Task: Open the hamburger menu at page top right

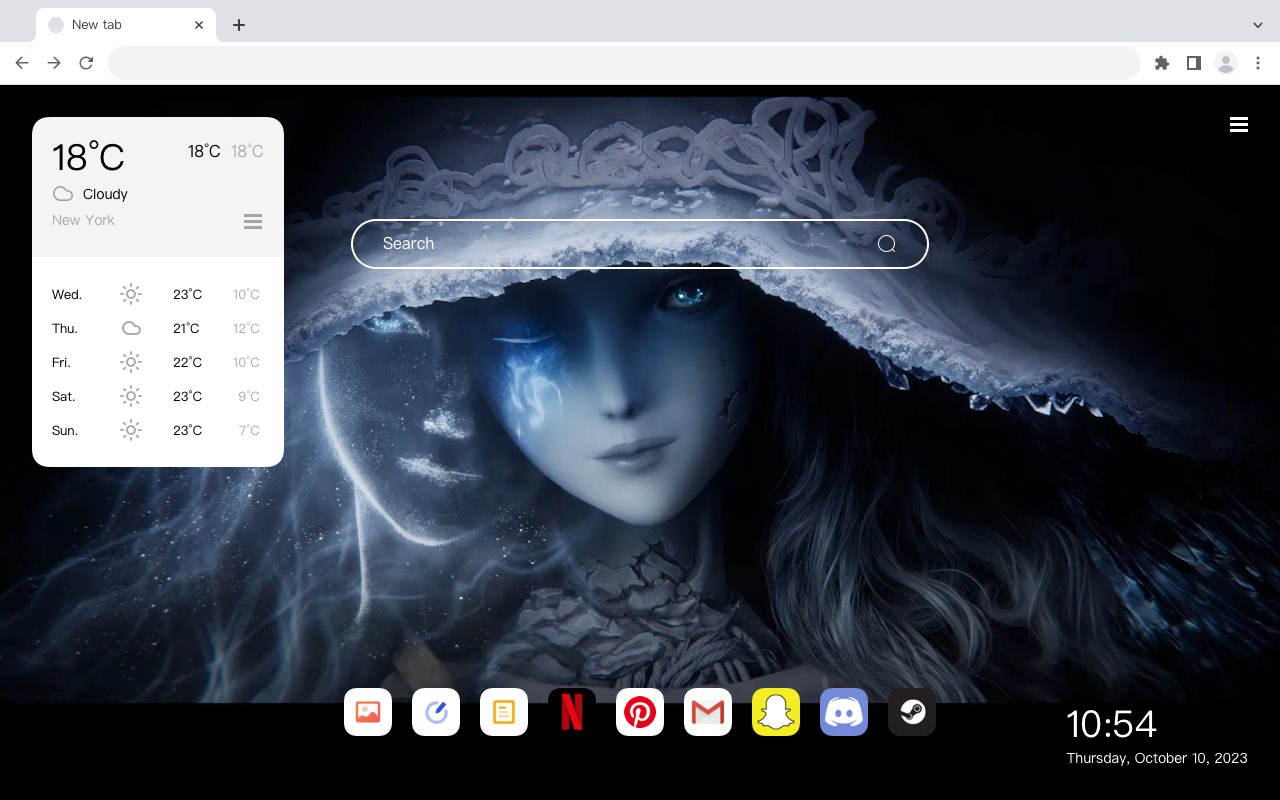Action: [x=1239, y=124]
